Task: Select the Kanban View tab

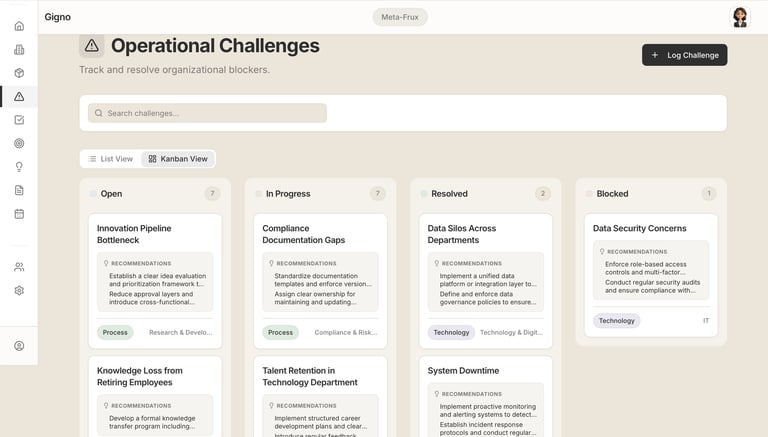Action: [x=178, y=159]
